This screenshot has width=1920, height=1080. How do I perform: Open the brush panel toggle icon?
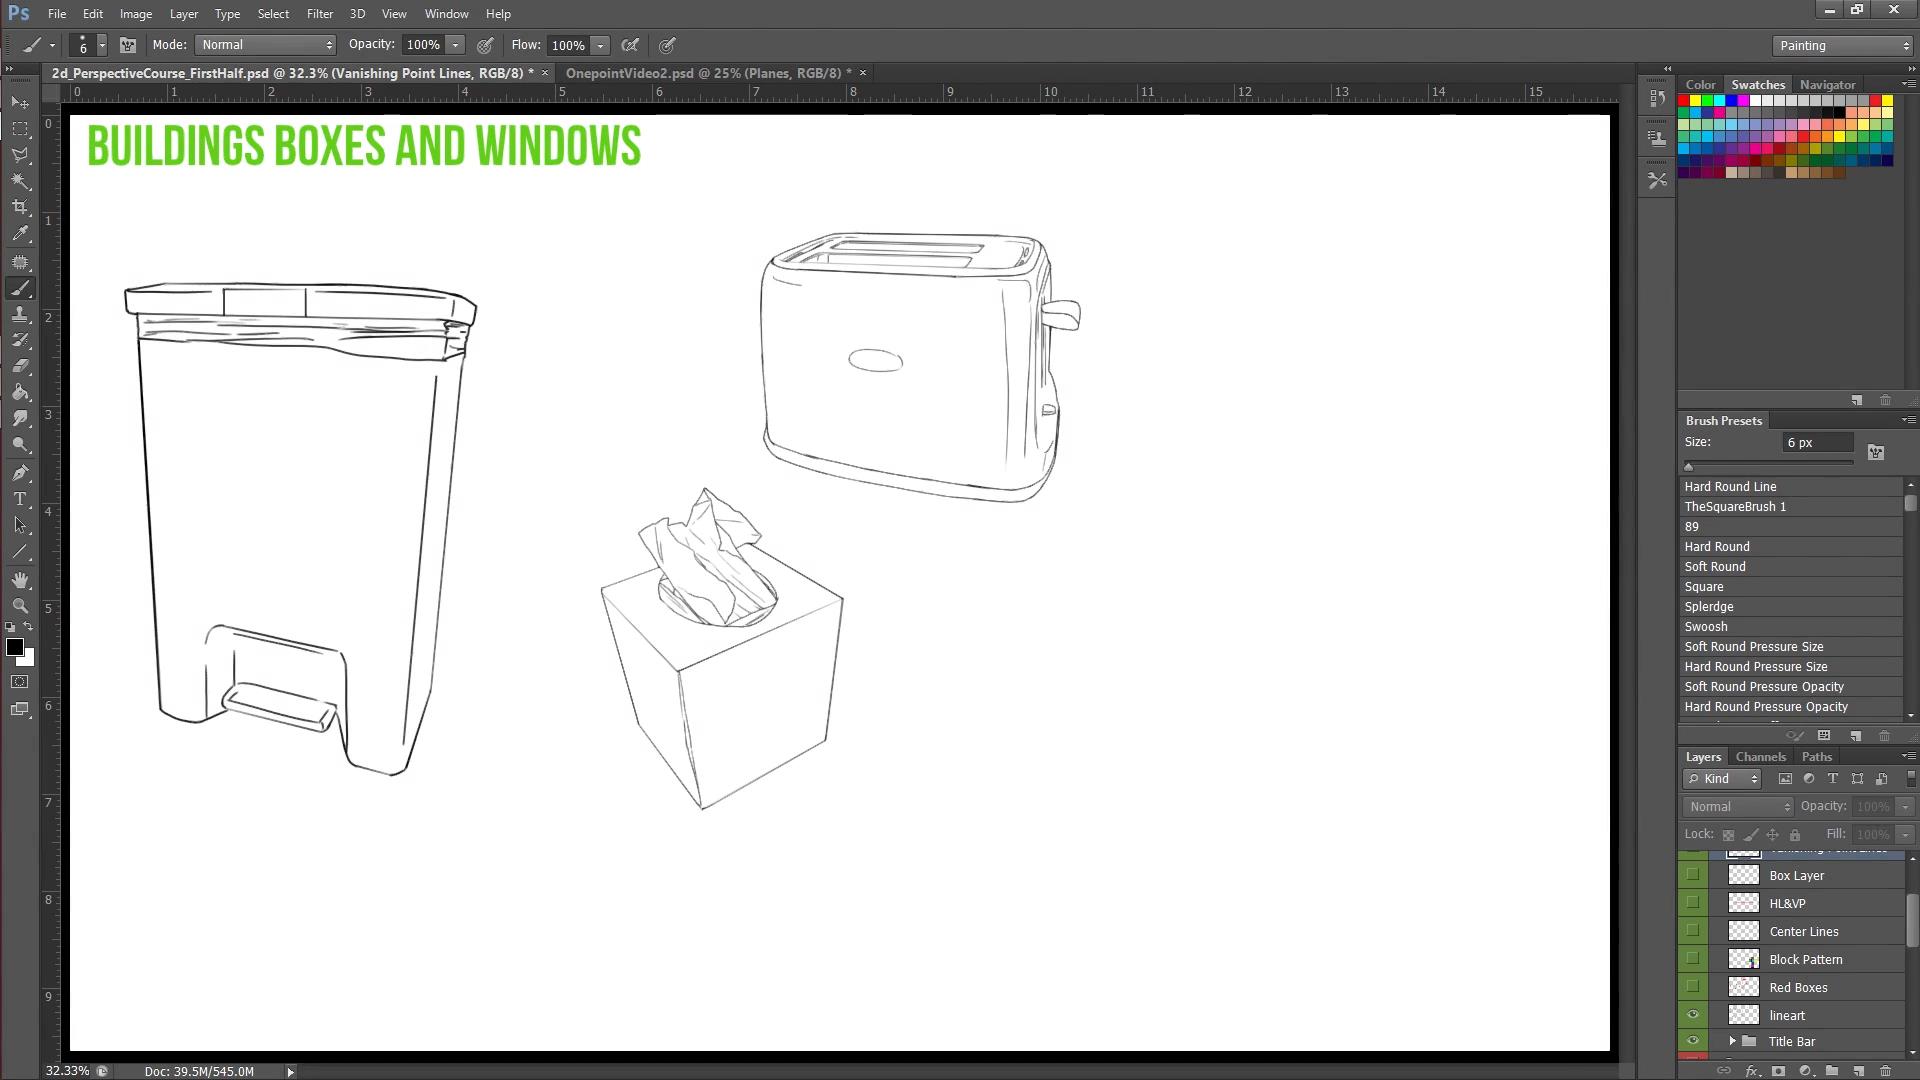click(x=128, y=45)
